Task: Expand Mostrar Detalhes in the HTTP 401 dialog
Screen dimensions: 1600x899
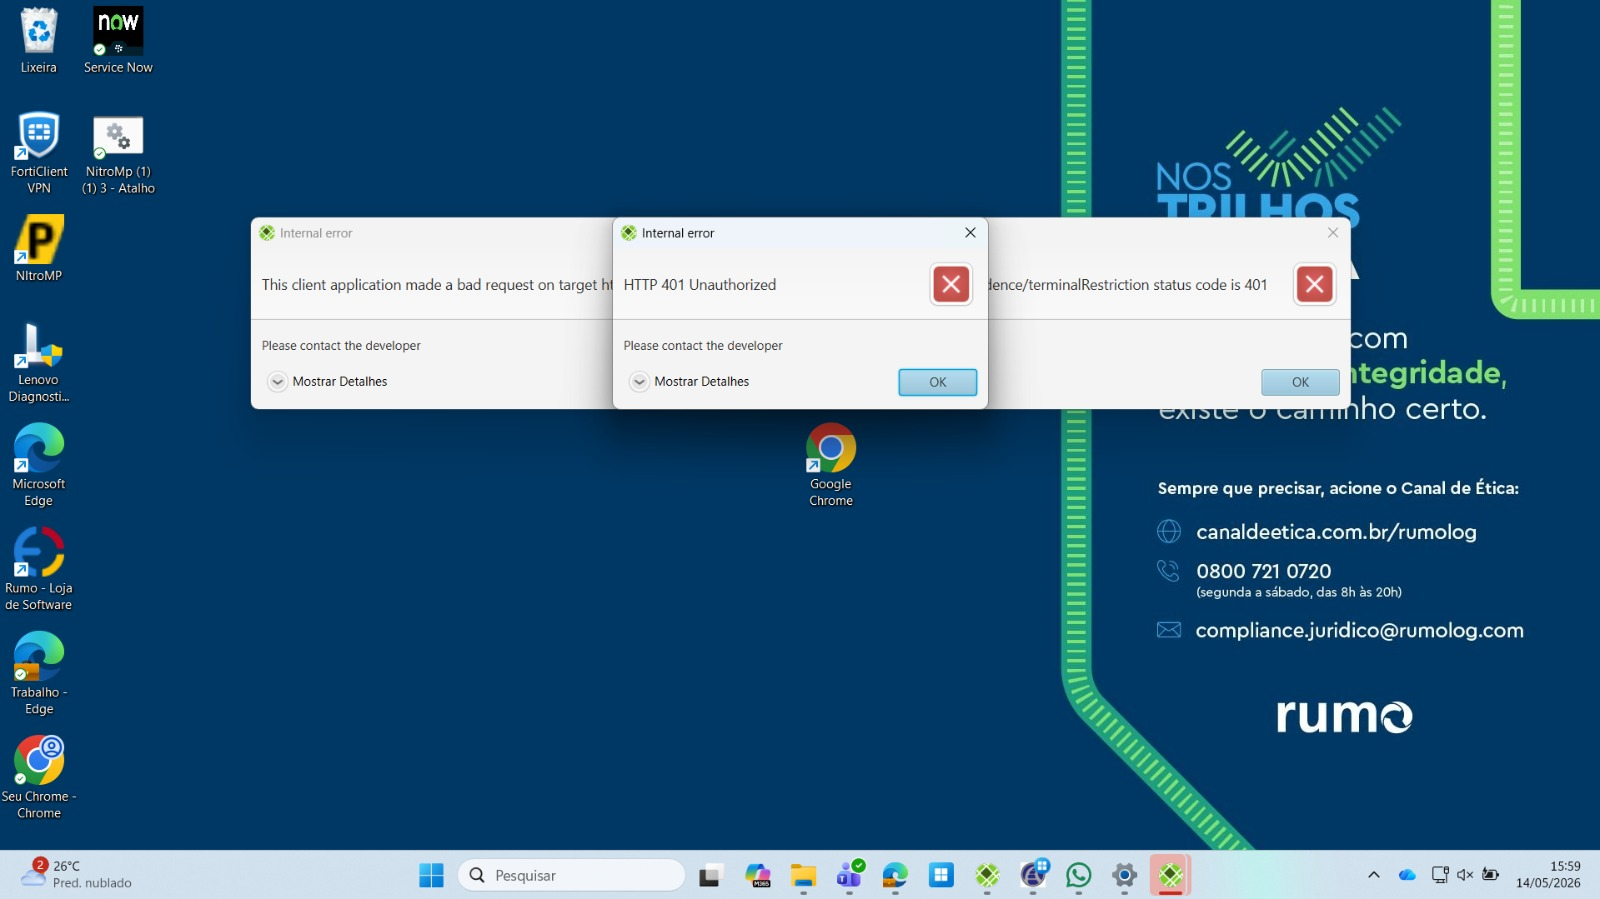Action: pos(690,382)
